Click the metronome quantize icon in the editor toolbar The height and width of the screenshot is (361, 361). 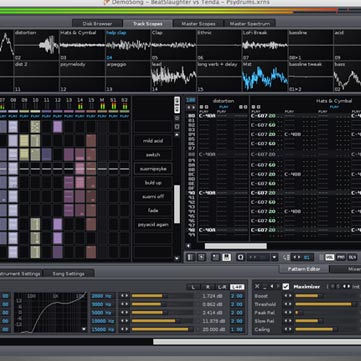pyautogui.click(x=241, y=257)
